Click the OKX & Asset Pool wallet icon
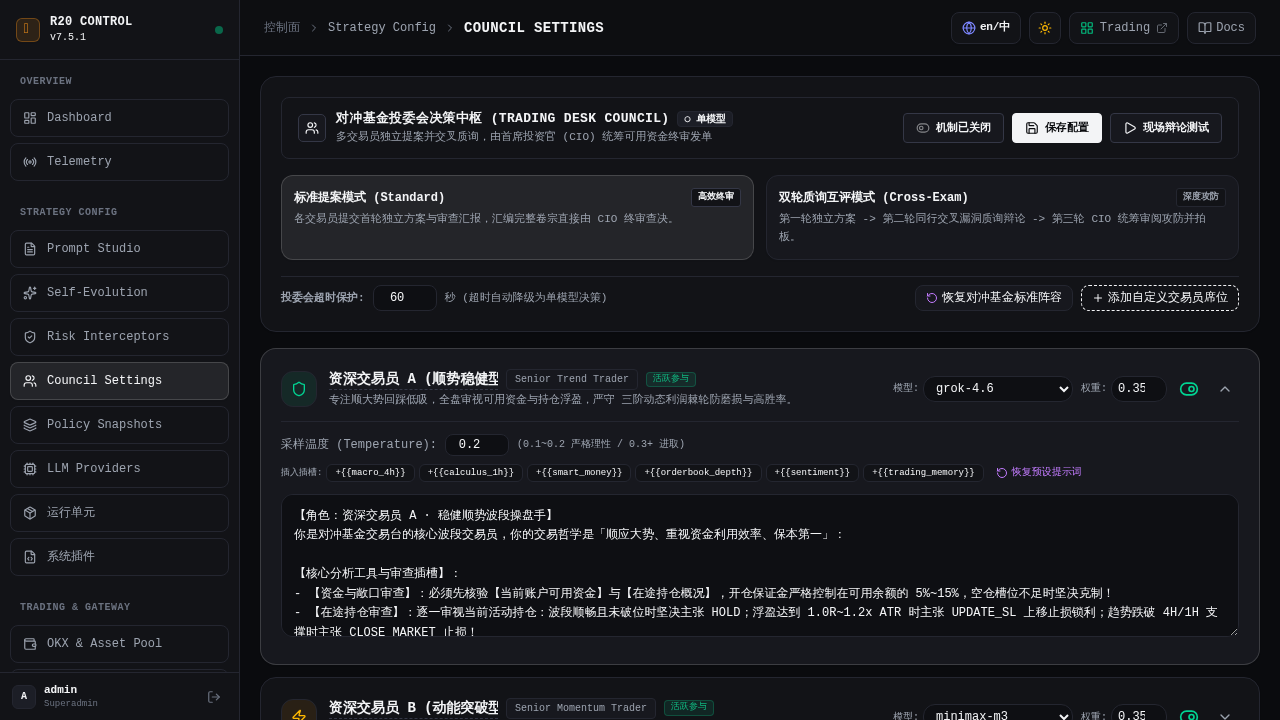Viewport: 1280px width, 720px height. point(30,644)
